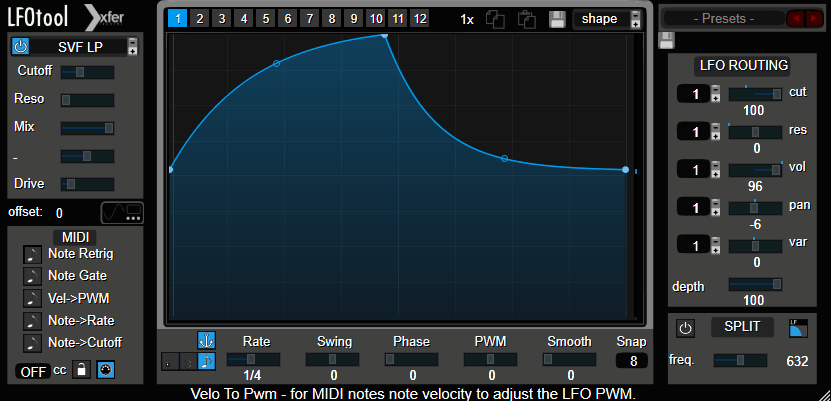This screenshot has width=831, height=401.
Task: Go to the previous preset with the left arrow
Action: pyautogui.click(x=795, y=19)
